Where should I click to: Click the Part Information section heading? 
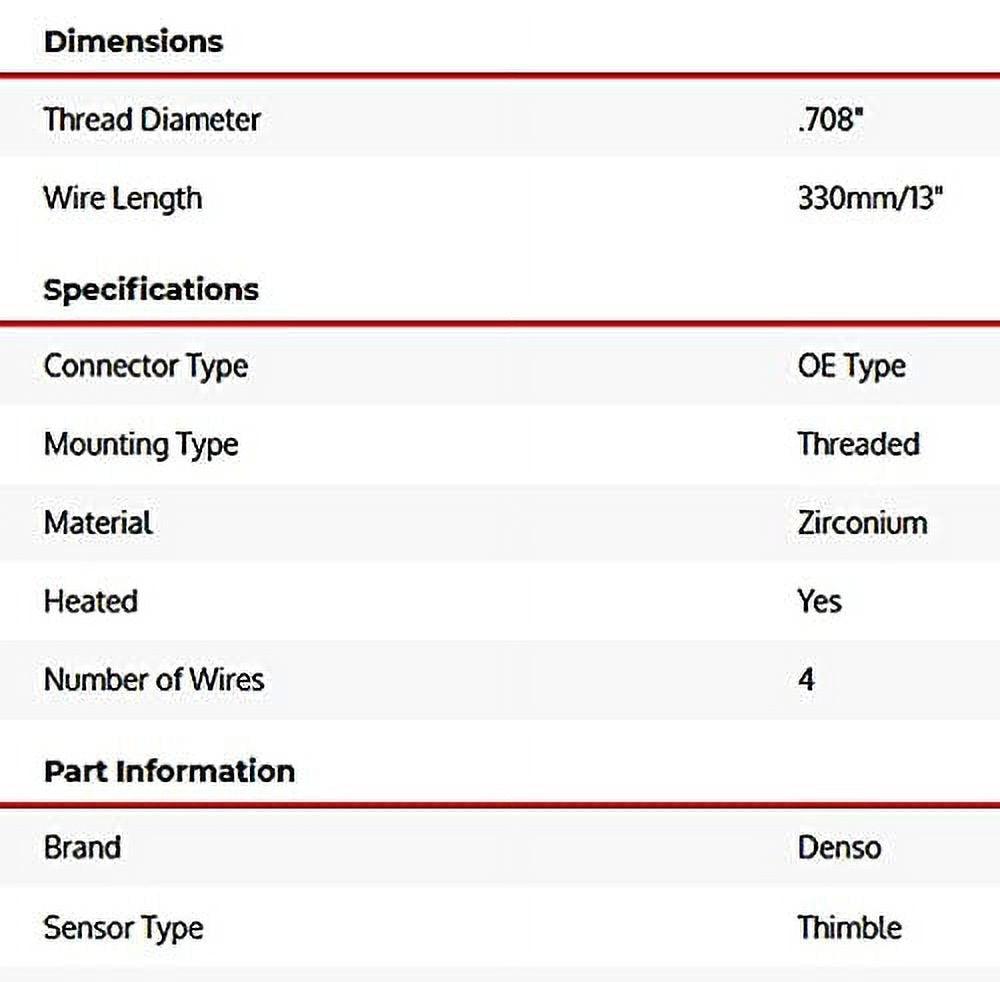(x=169, y=771)
